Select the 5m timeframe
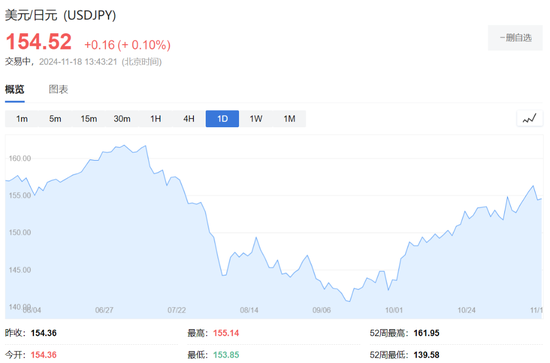Image resolution: width=550 pixels, height=363 pixels. [x=55, y=119]
